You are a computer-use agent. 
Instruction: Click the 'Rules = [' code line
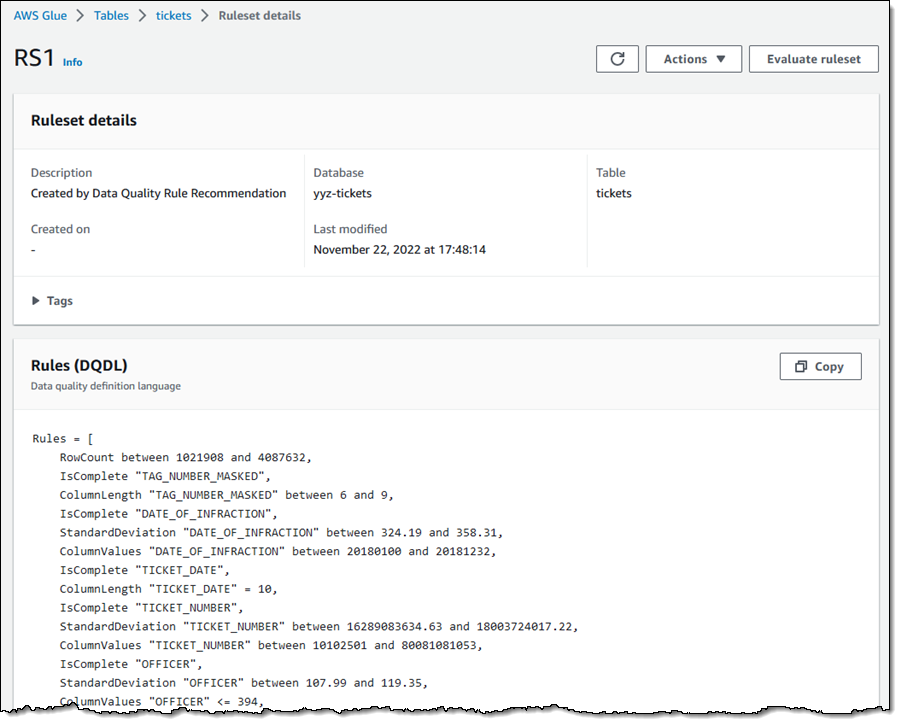pos(63,439)
